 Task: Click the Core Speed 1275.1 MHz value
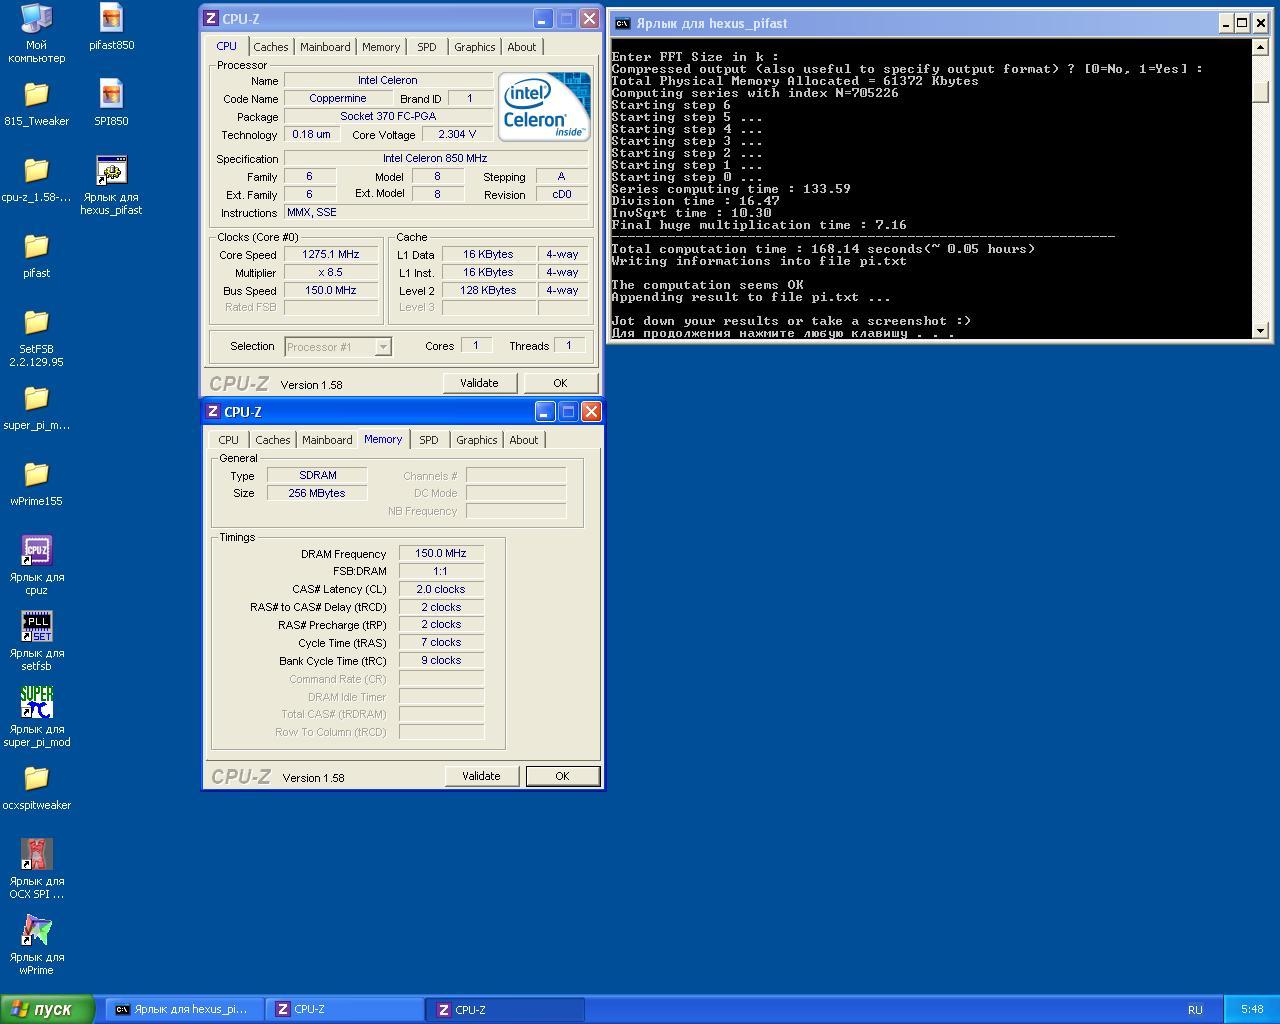tap(330, 255)
